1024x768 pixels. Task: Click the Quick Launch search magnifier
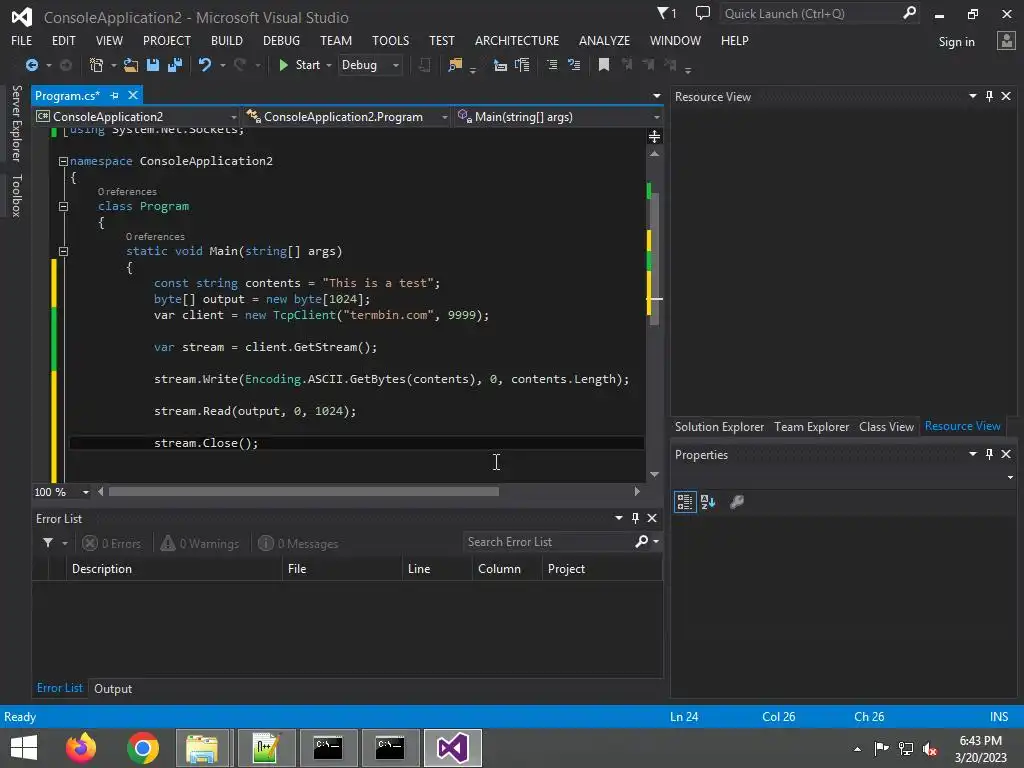pos(909,13)
